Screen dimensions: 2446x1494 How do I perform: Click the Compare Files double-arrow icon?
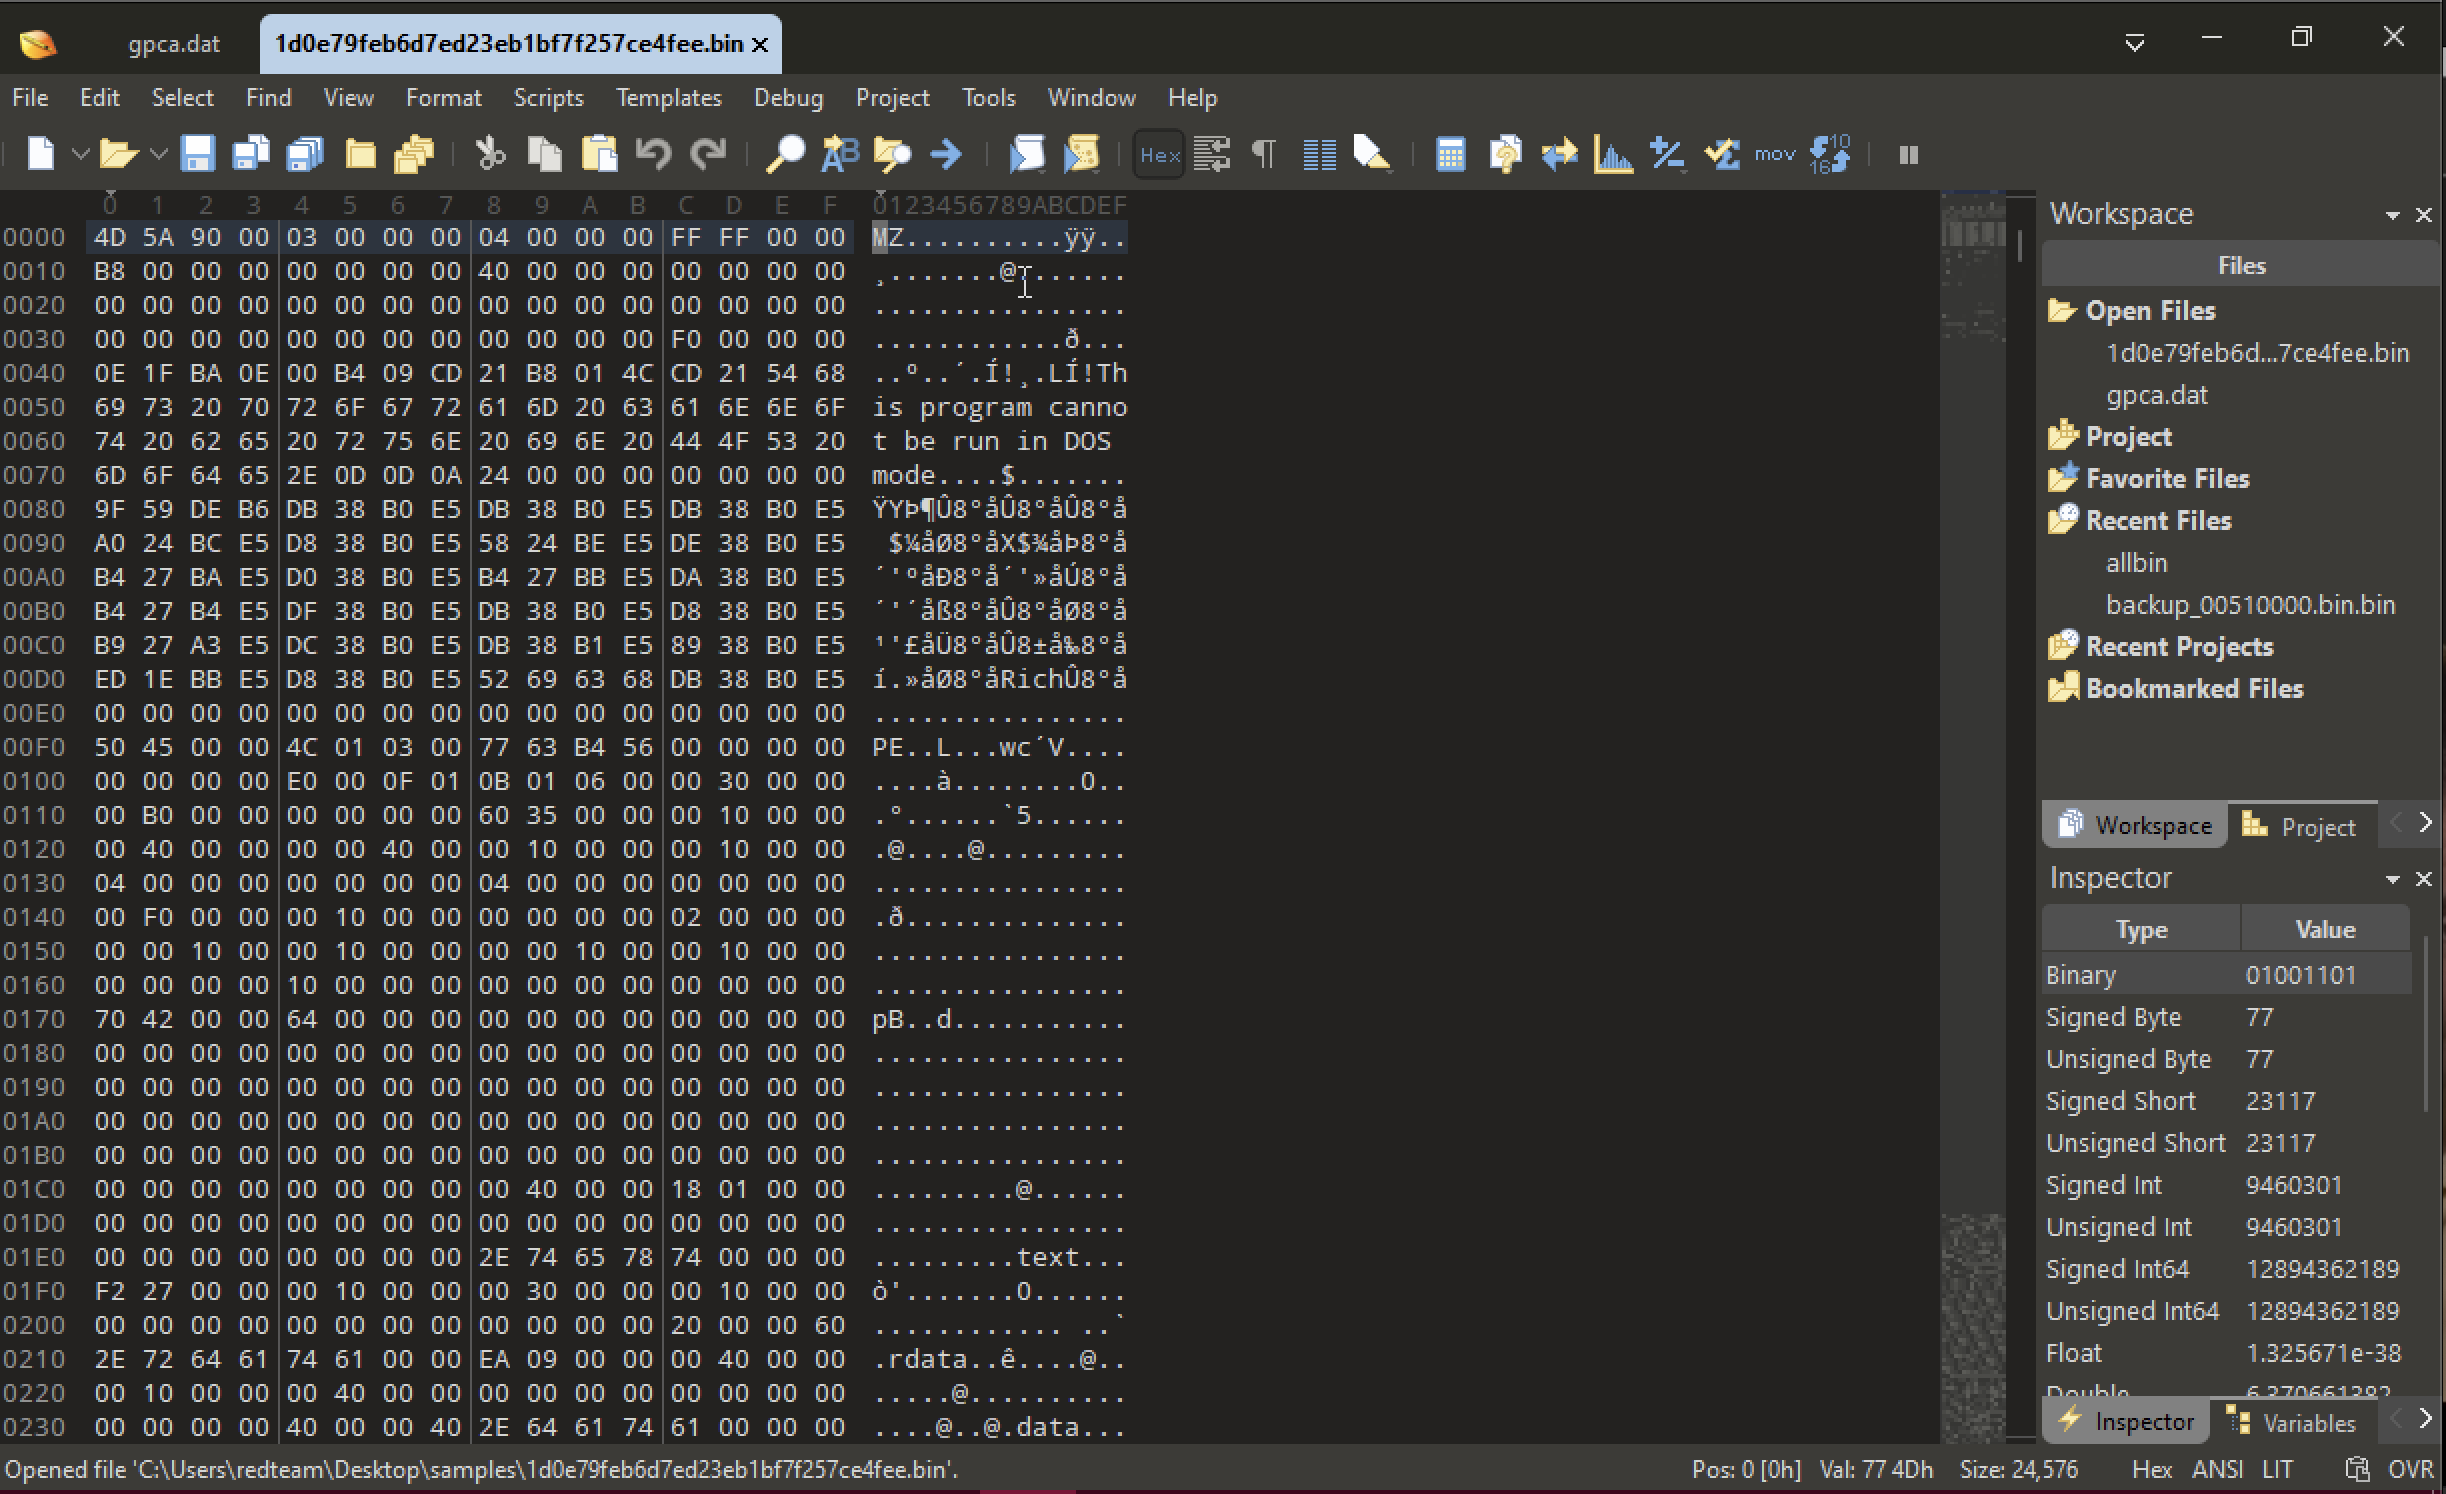[x=1559, y=155]
